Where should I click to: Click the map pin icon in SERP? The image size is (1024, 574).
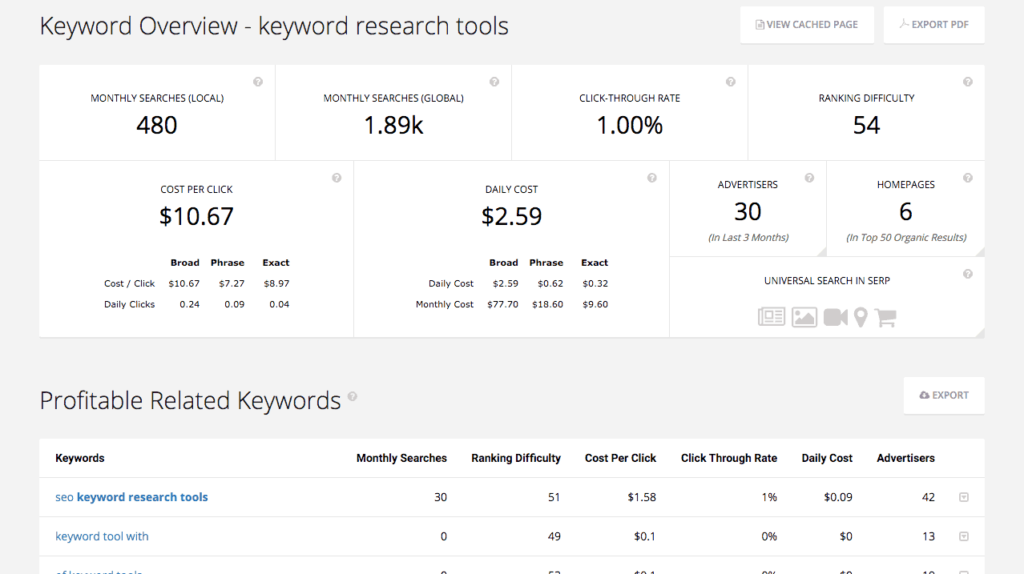pos(861,317)
